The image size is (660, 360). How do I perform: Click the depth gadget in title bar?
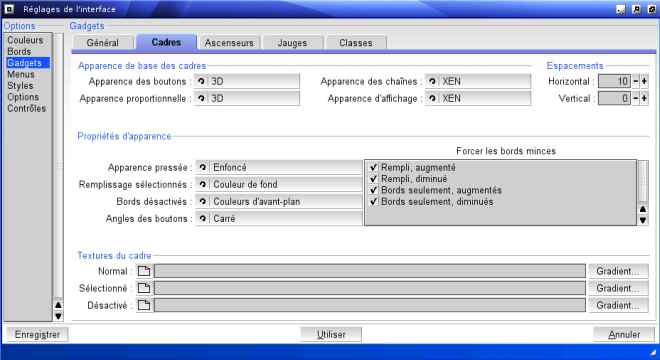coord(652,9)
